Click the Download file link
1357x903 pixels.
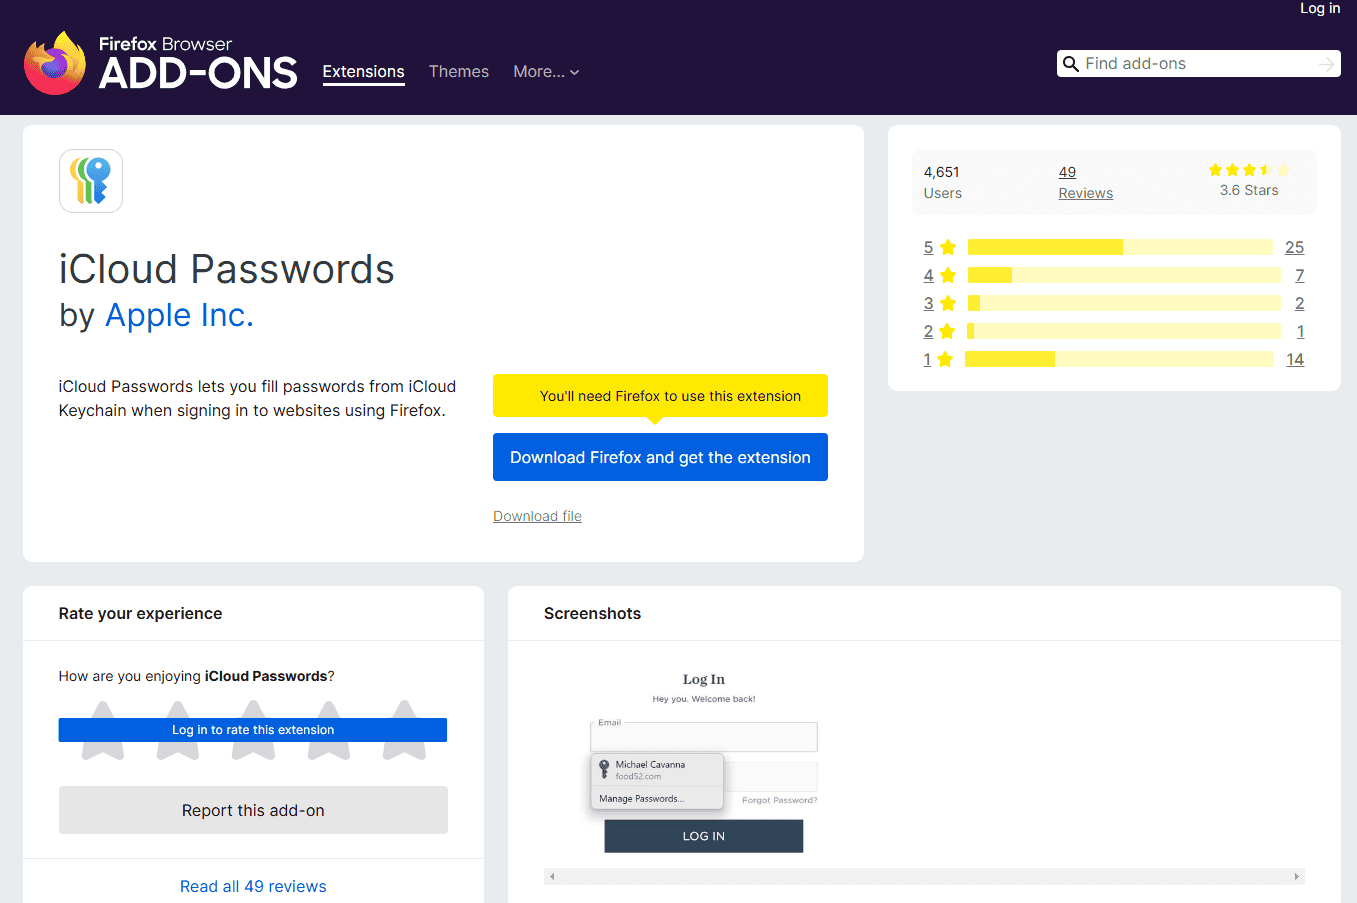537,516
